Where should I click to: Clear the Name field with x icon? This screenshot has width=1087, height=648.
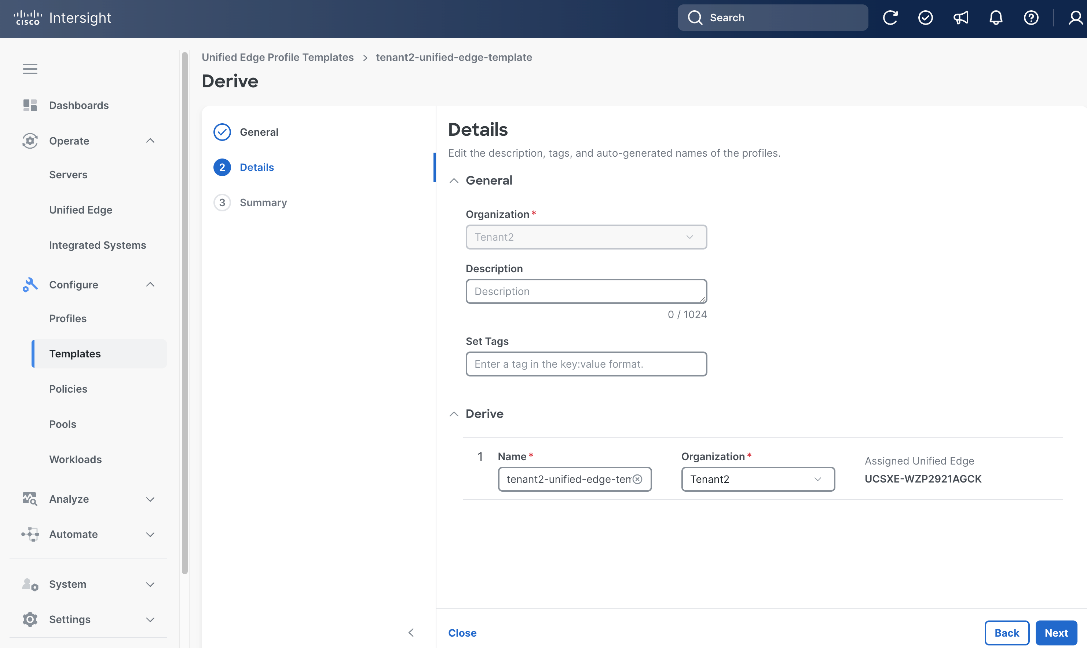[x=638, y=479]
